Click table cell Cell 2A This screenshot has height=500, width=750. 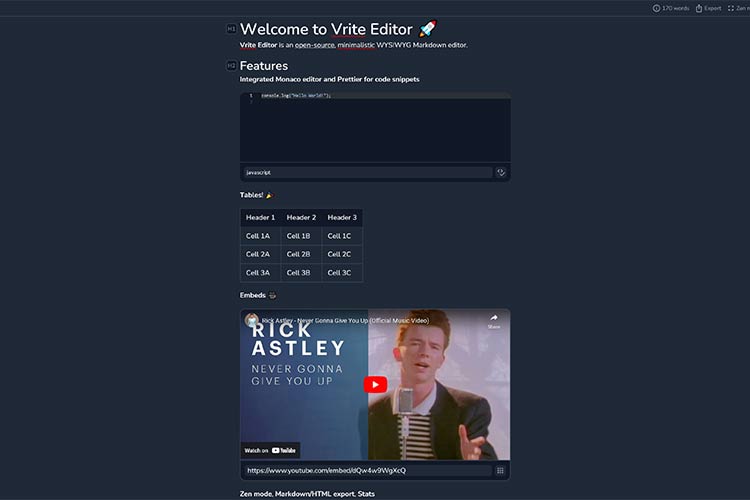click(260, 254)
